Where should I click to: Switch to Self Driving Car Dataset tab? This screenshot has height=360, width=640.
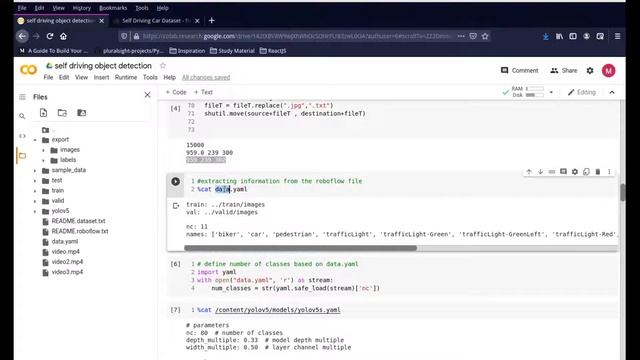tap(156, 20)
